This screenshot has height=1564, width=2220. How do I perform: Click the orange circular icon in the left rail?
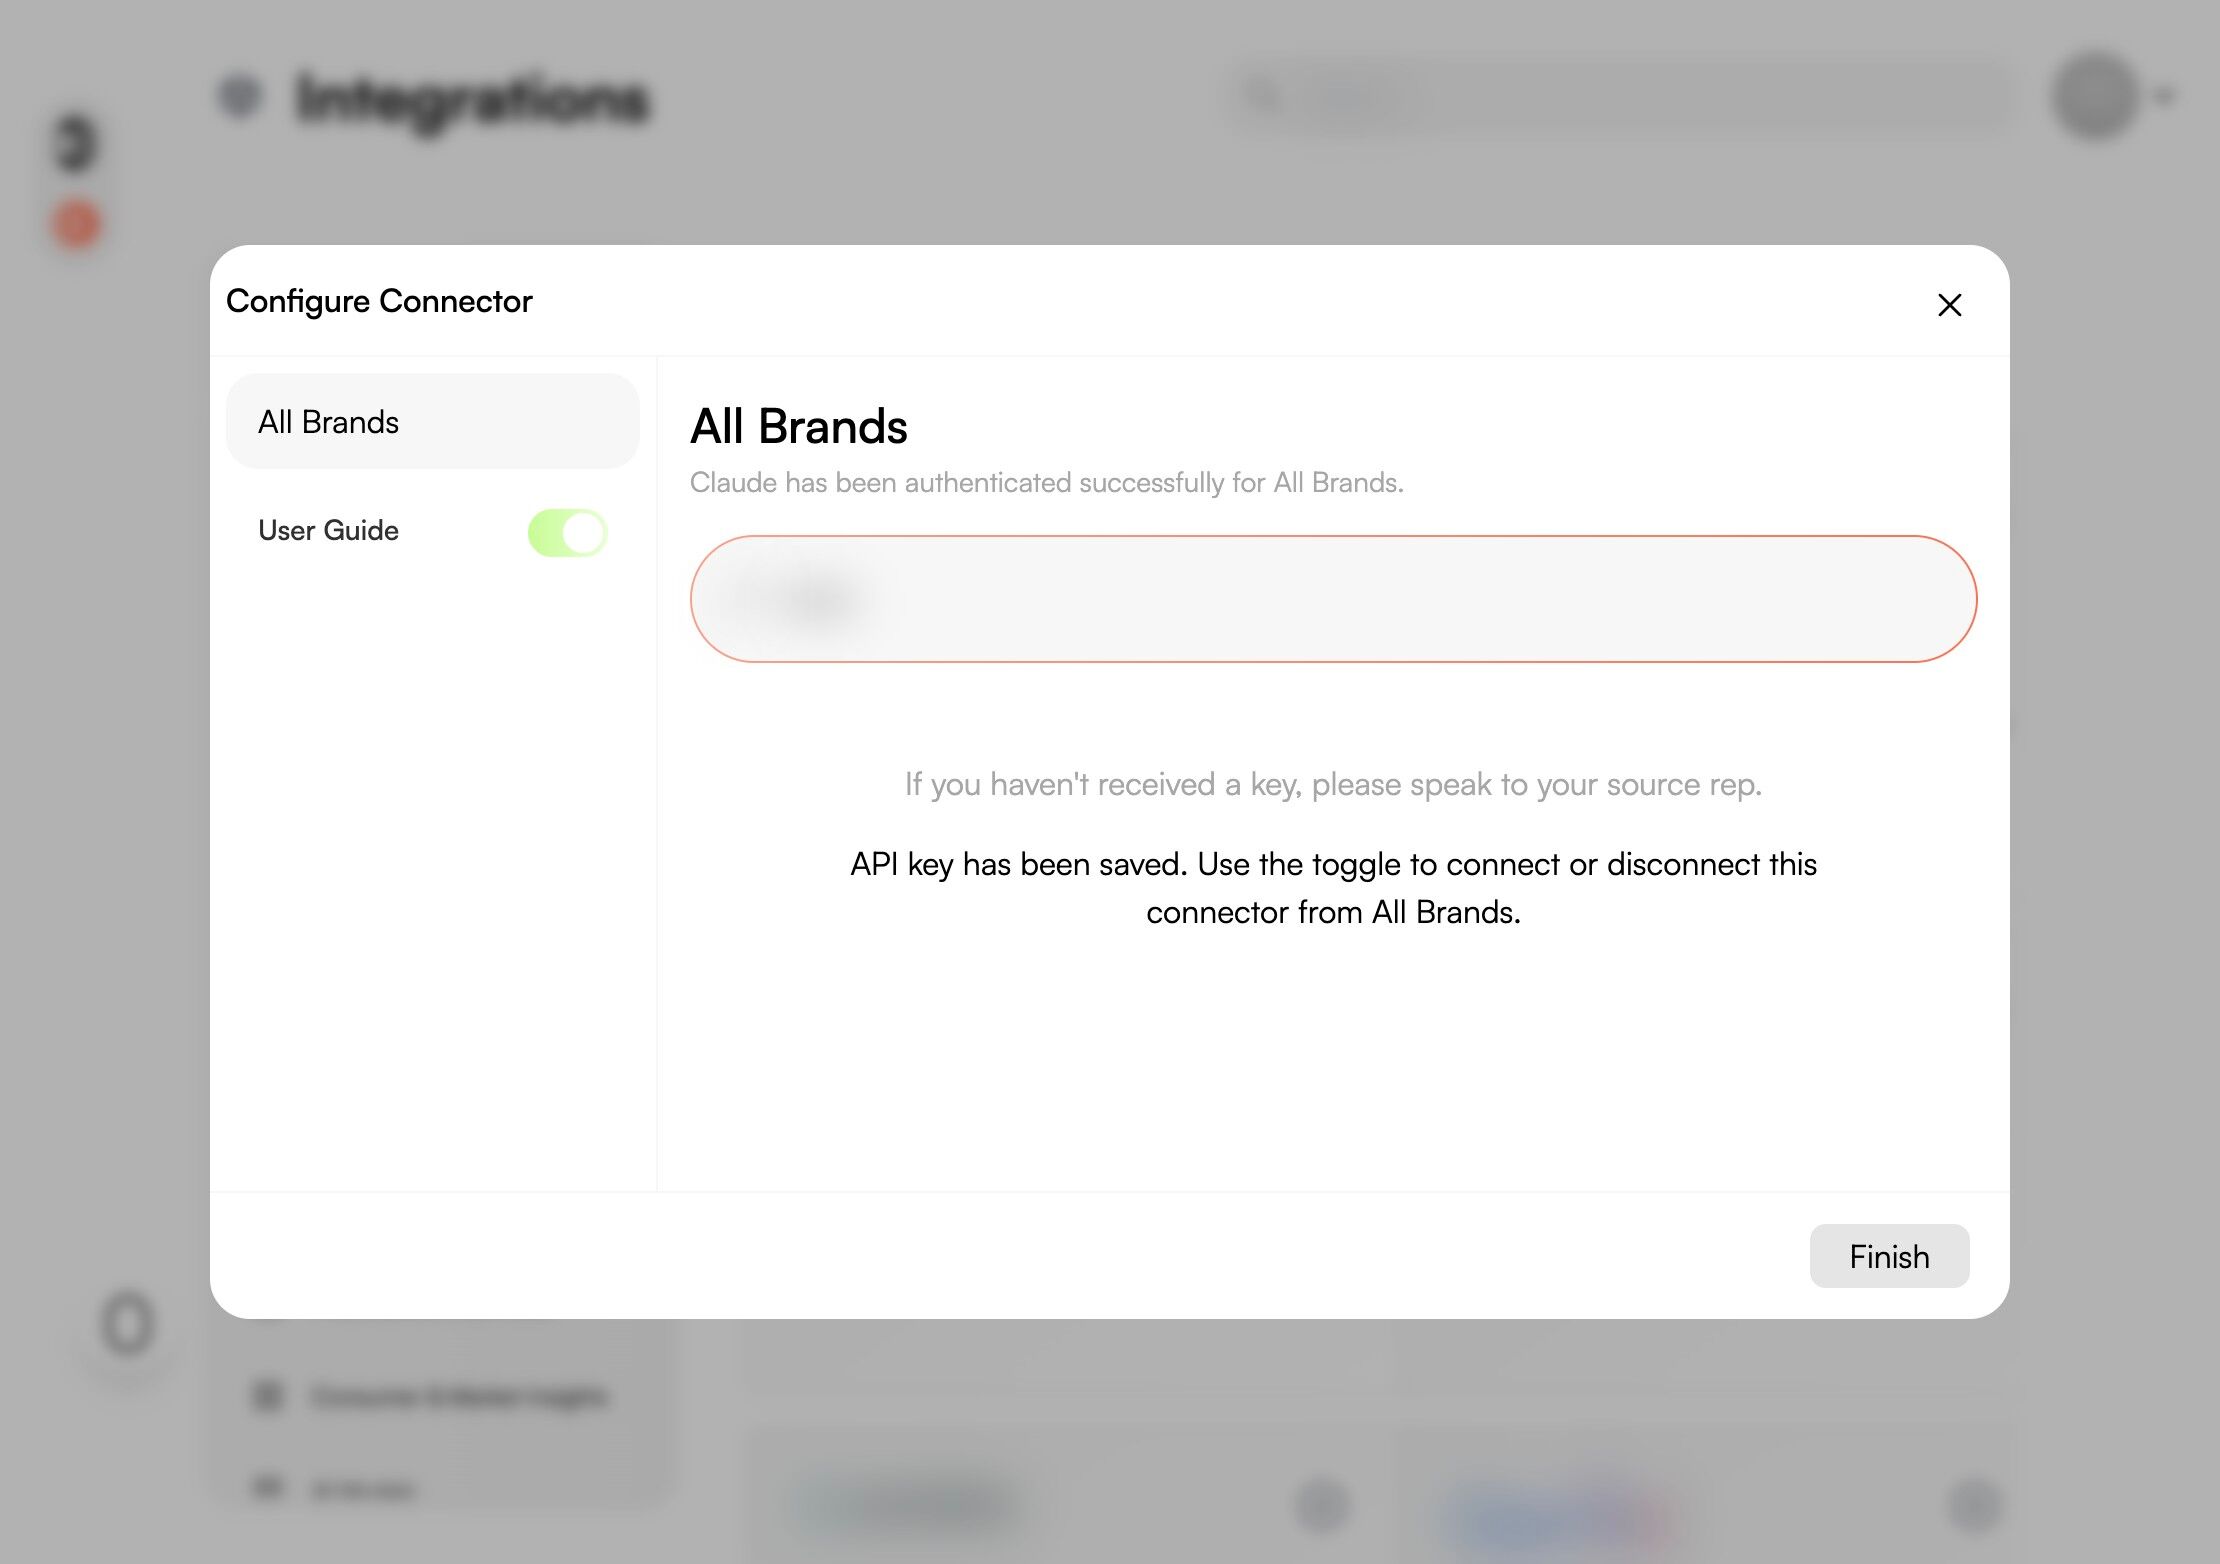[x=77, y=224]
